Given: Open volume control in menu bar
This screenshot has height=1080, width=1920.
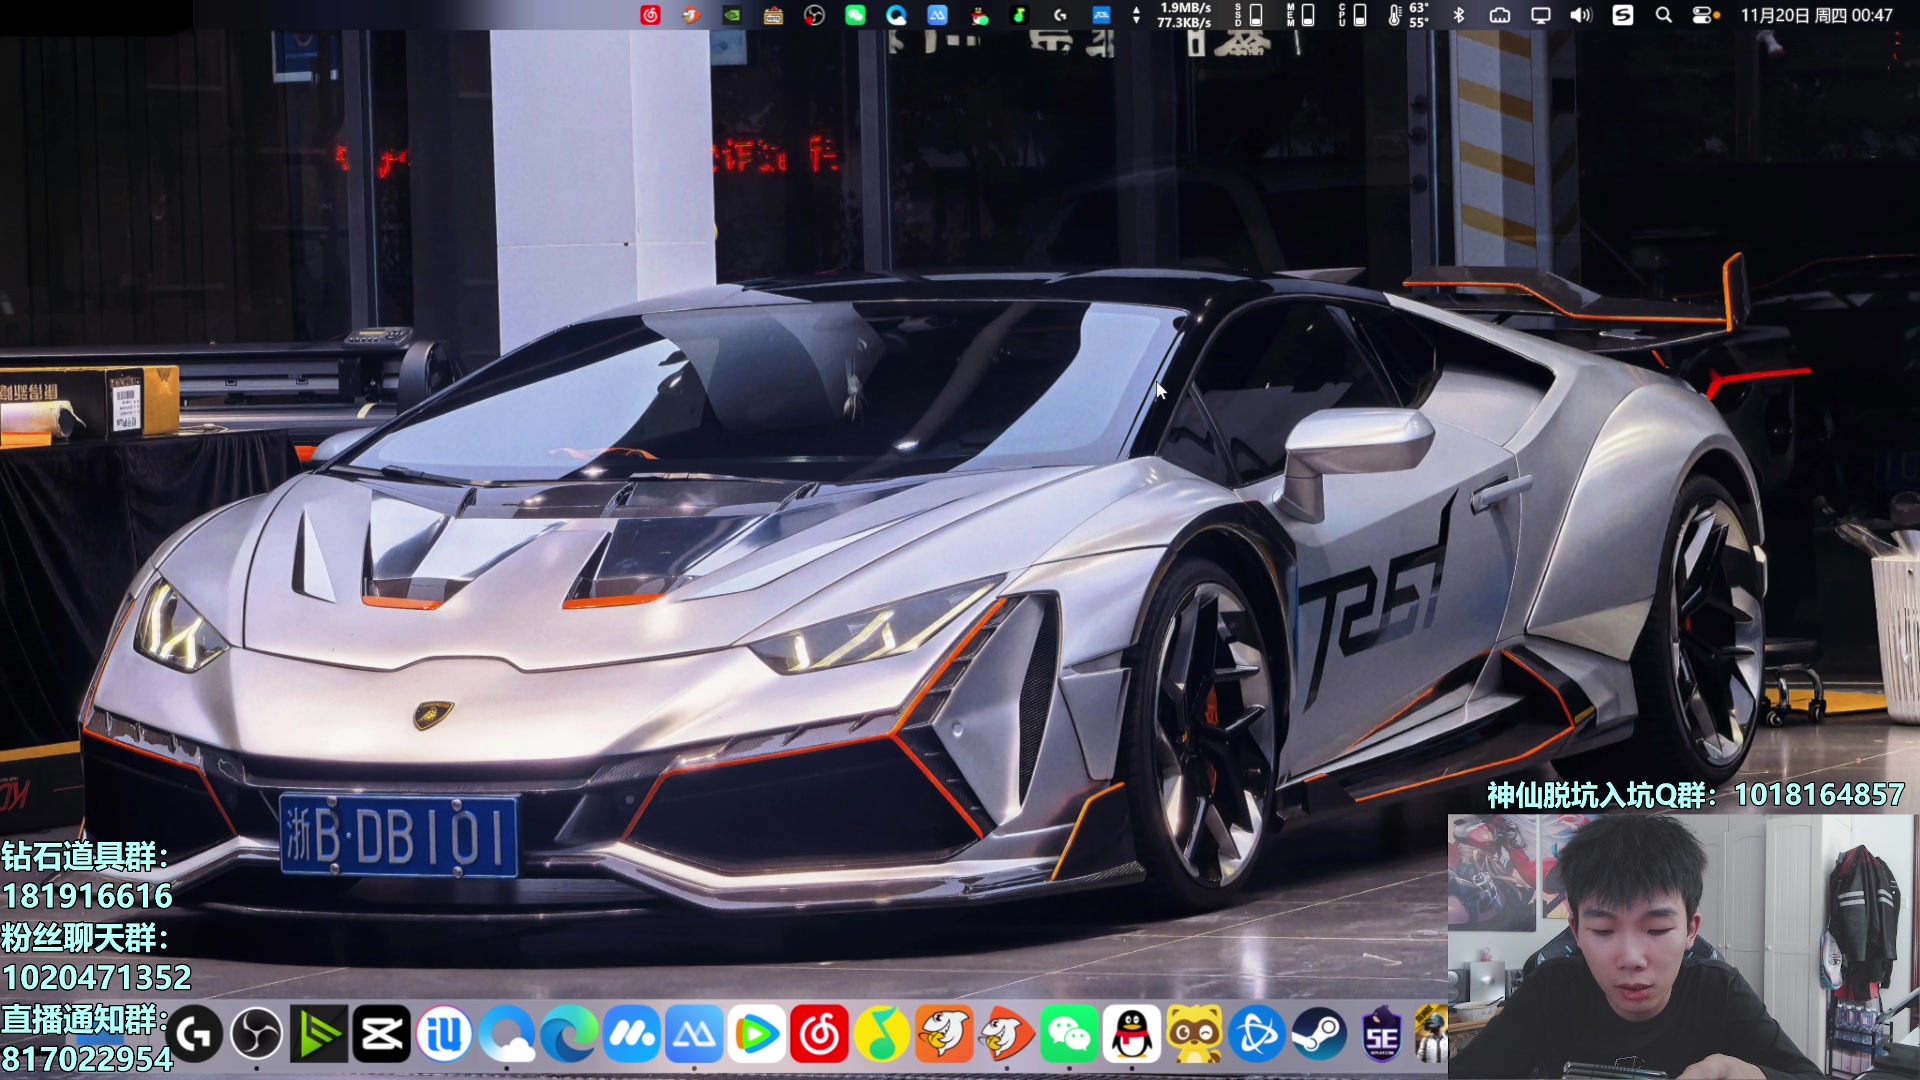Looking at the screenshot, I should 1581,15.
